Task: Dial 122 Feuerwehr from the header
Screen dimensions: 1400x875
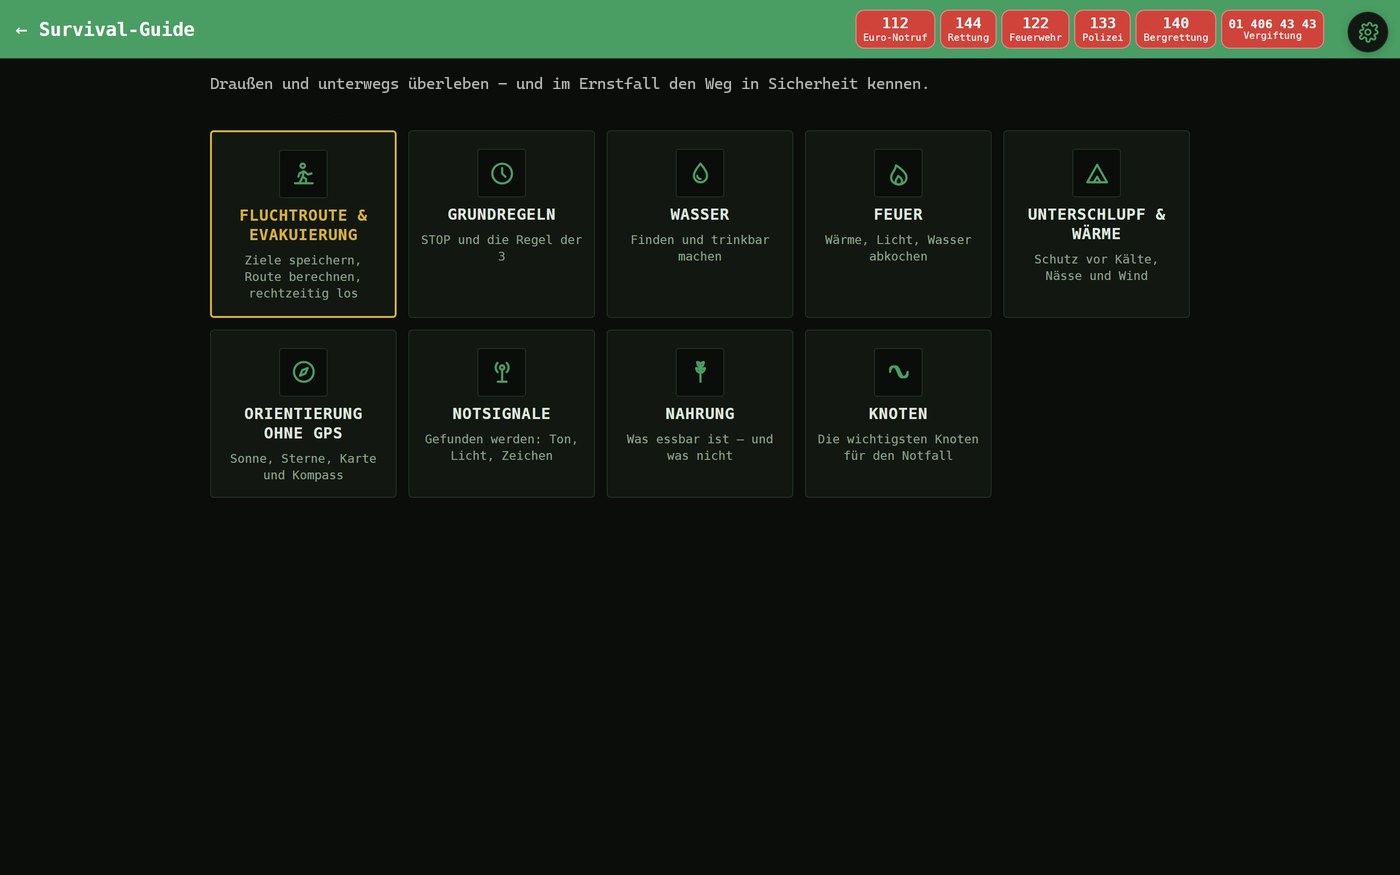Action: pos(1035,29)
